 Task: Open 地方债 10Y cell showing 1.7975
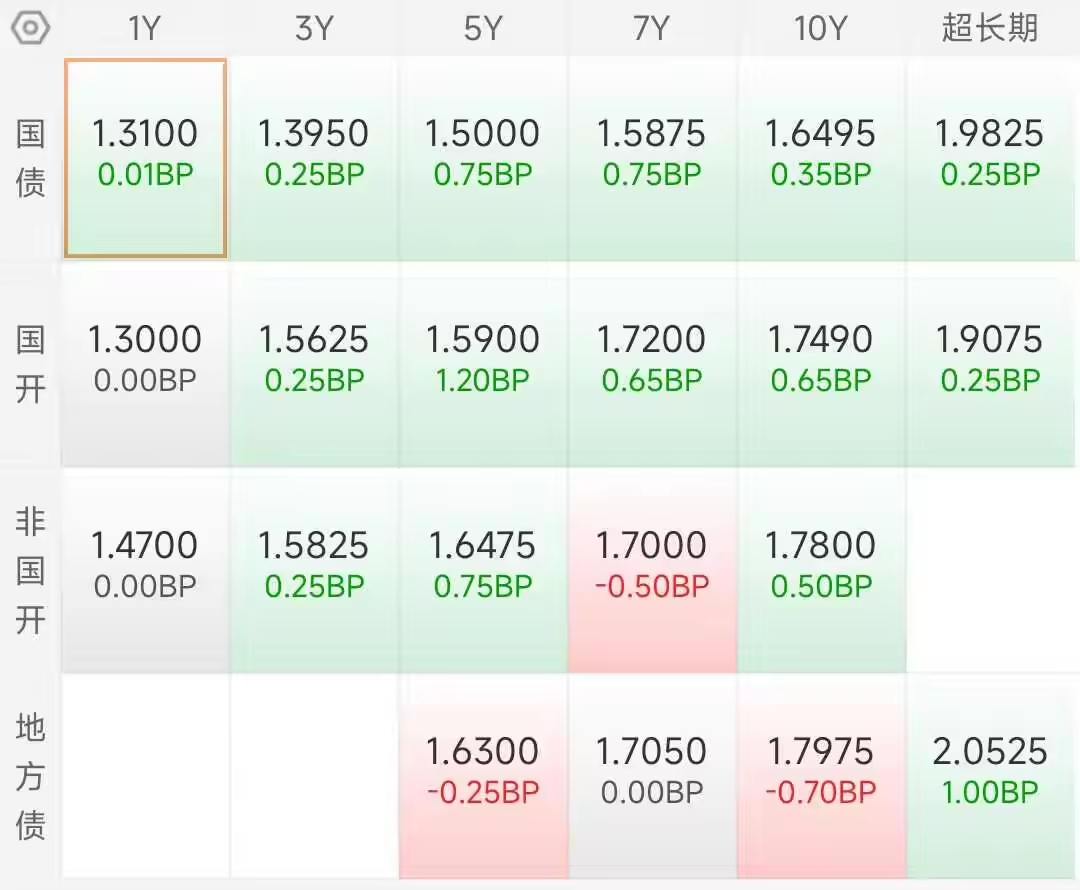[x=821, y=776]
